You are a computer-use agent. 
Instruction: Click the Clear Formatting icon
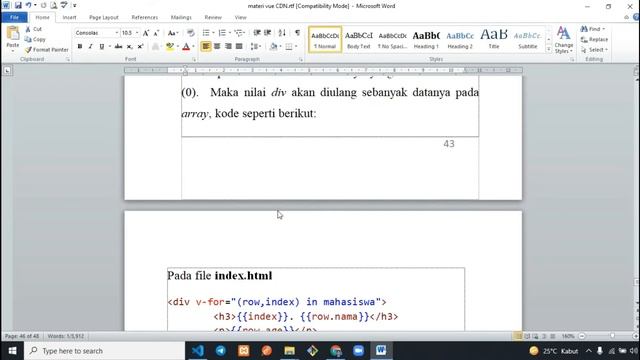(x=190, y=33)
